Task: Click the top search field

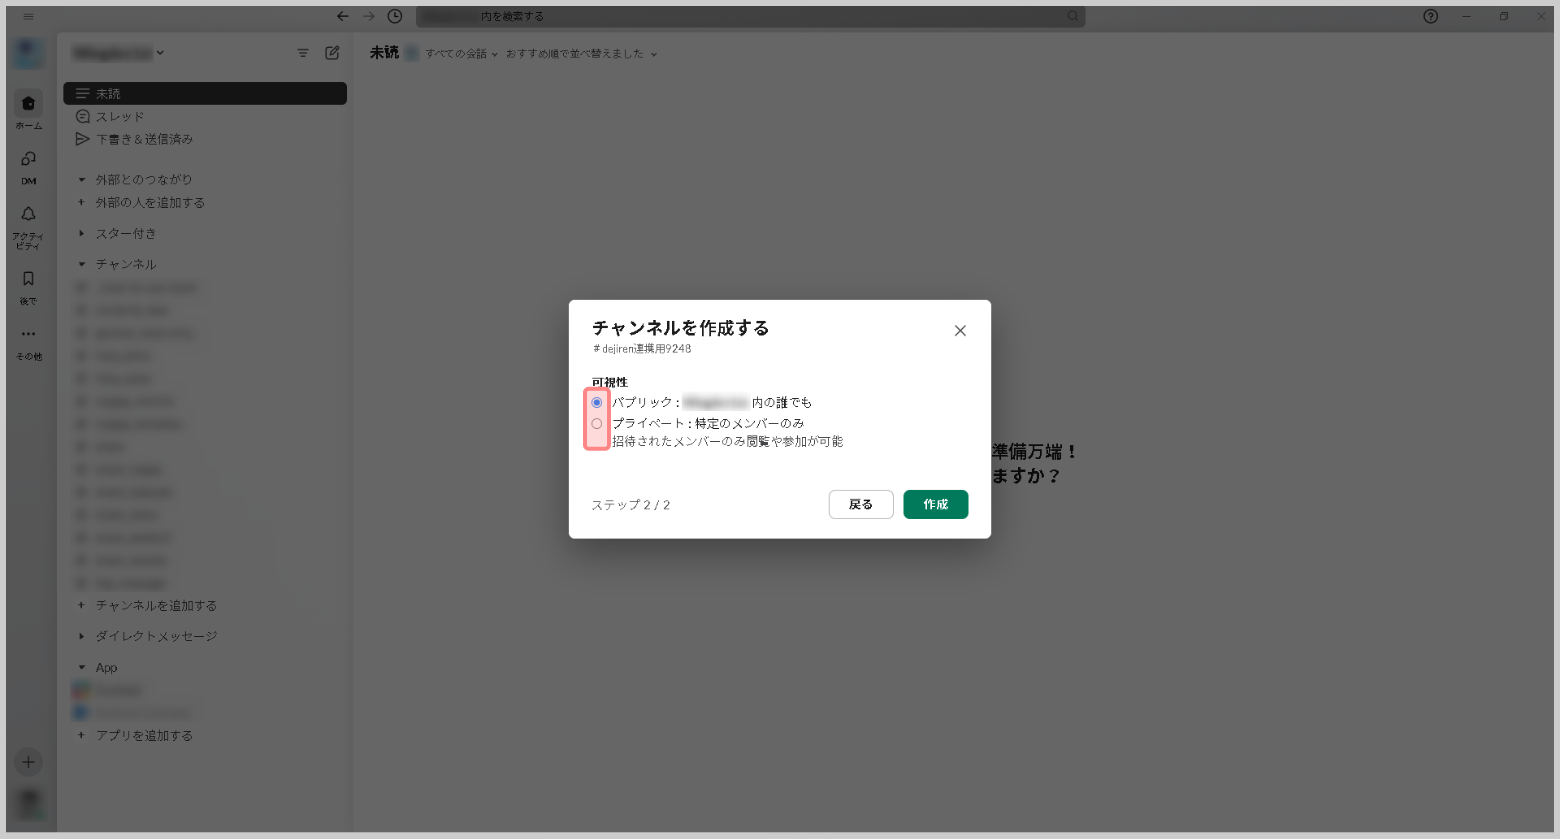Action: 750,16
